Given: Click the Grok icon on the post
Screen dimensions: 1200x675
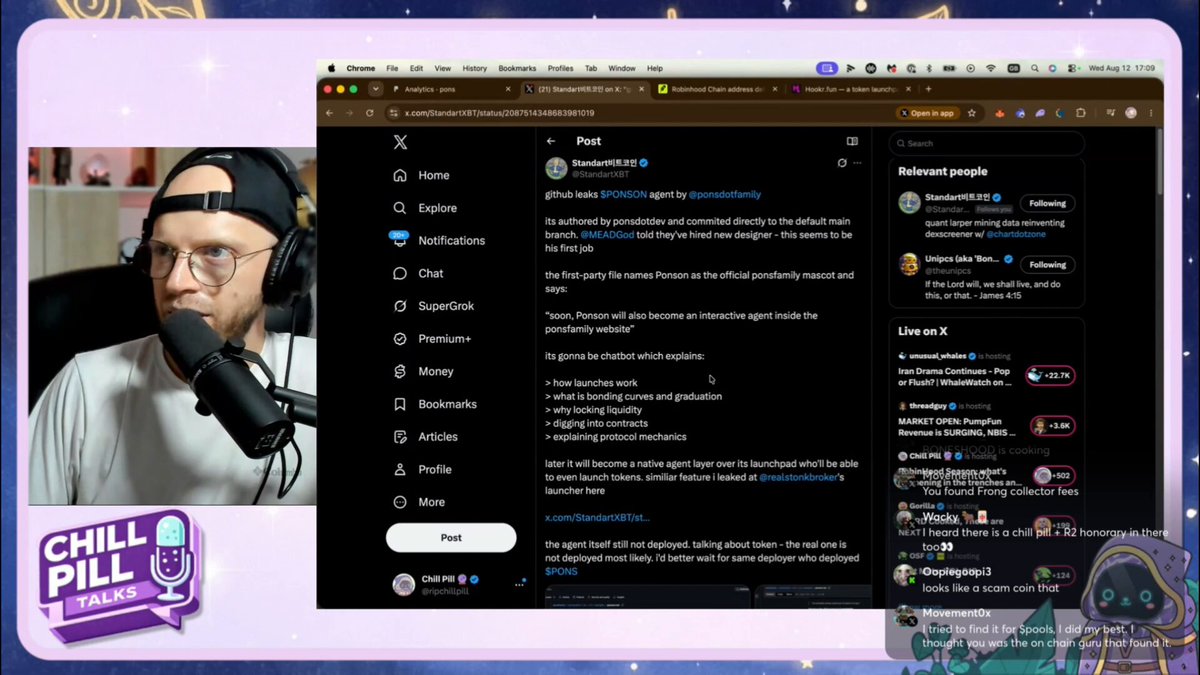Looking at the screenshot, I should 842,162.
